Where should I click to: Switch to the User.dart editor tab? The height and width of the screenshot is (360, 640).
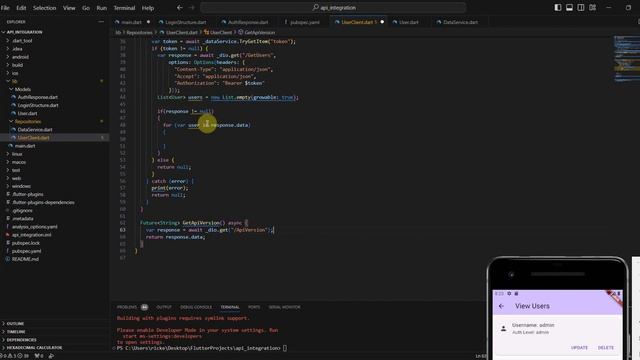click(408, 22)
